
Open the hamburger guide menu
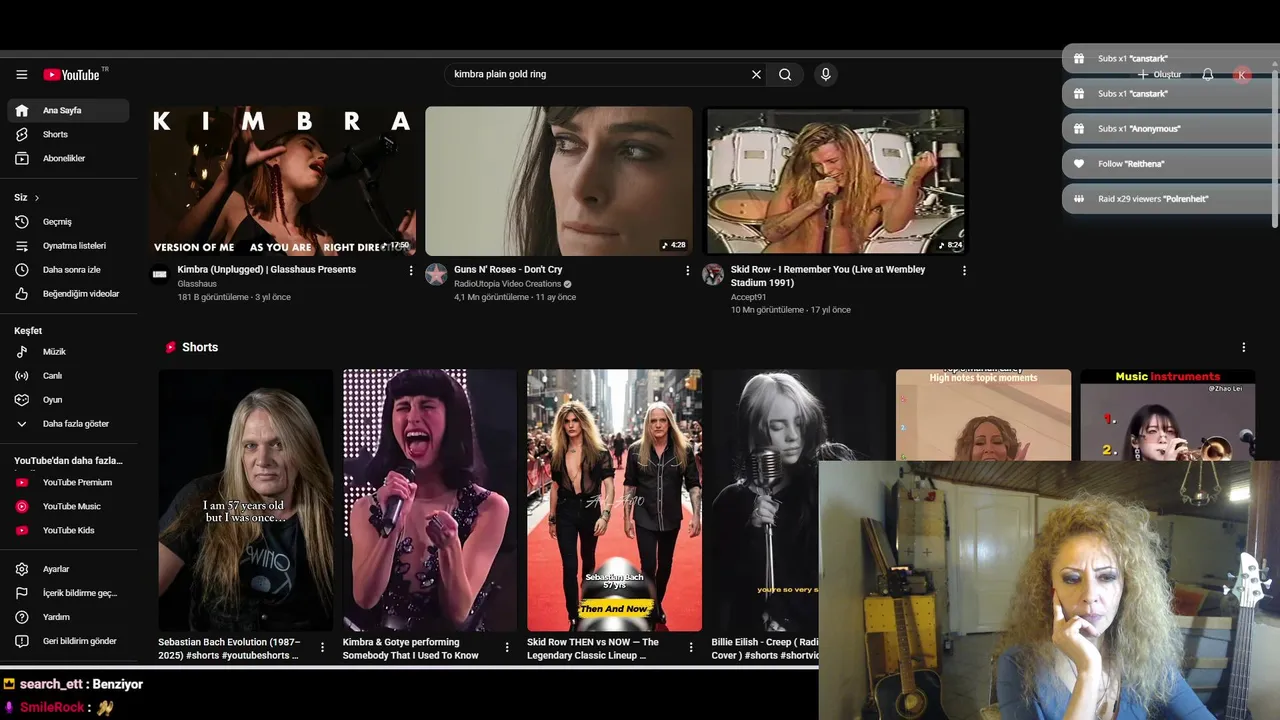pyautogui.click(x=21, y=75)
